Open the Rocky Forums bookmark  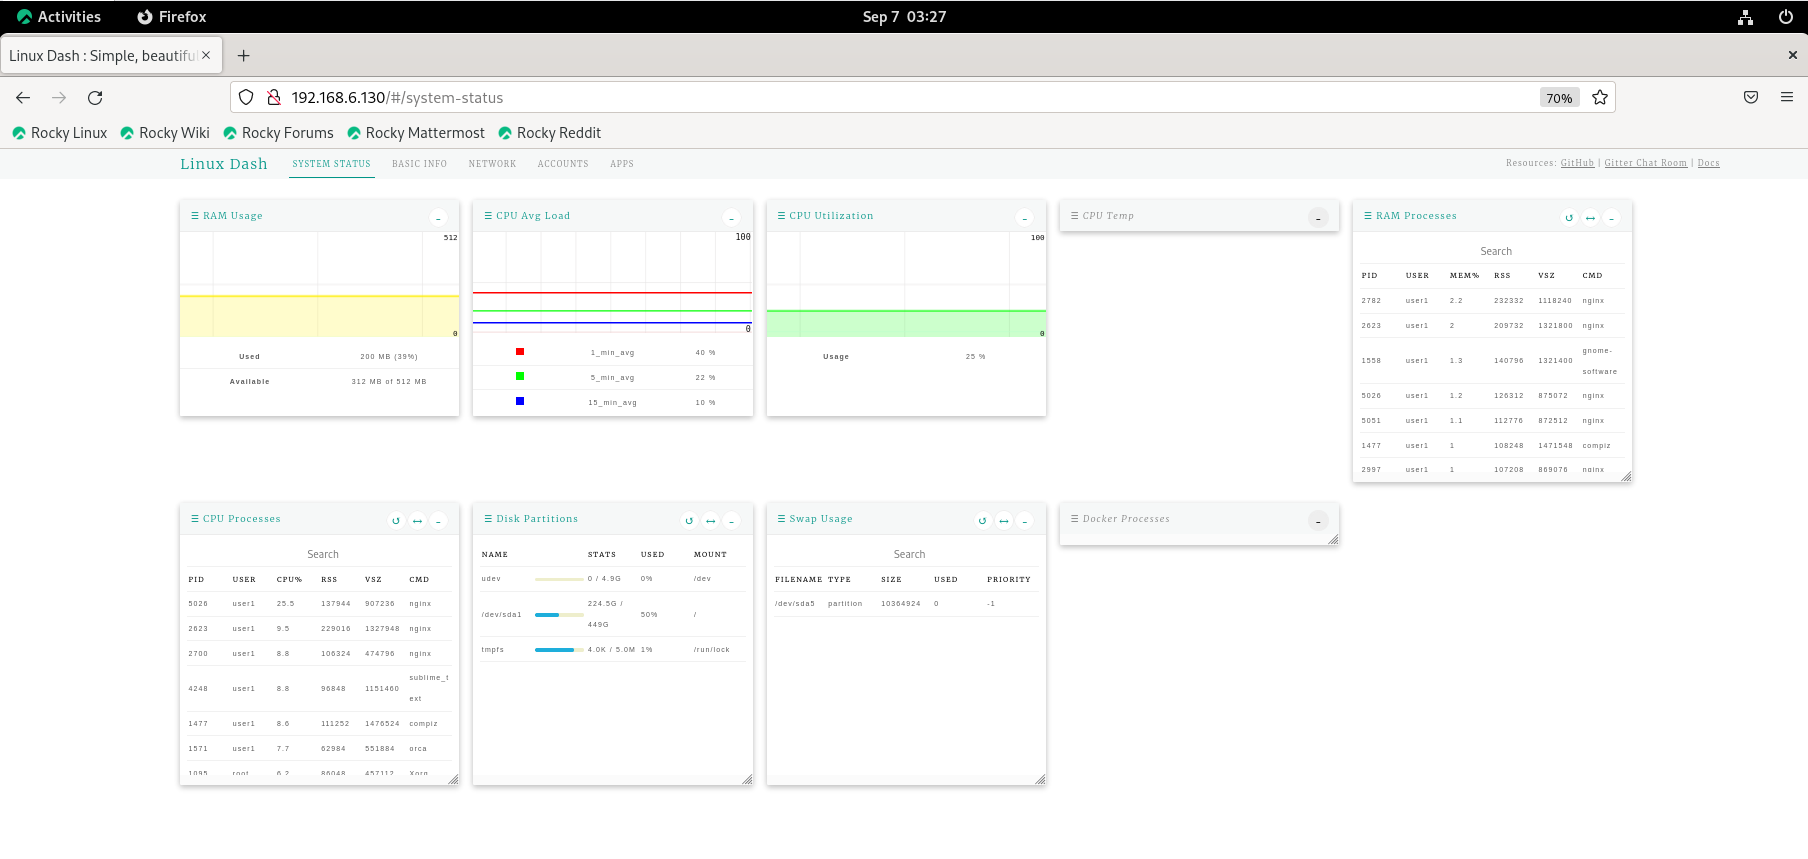(x=279, y=133)
